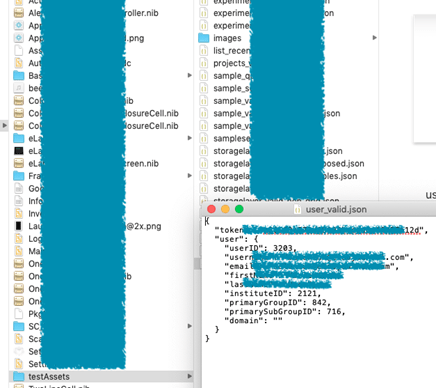436x388 pixels.
Task: Expand the testAssets folder arrow
Action: pos(189,376)
